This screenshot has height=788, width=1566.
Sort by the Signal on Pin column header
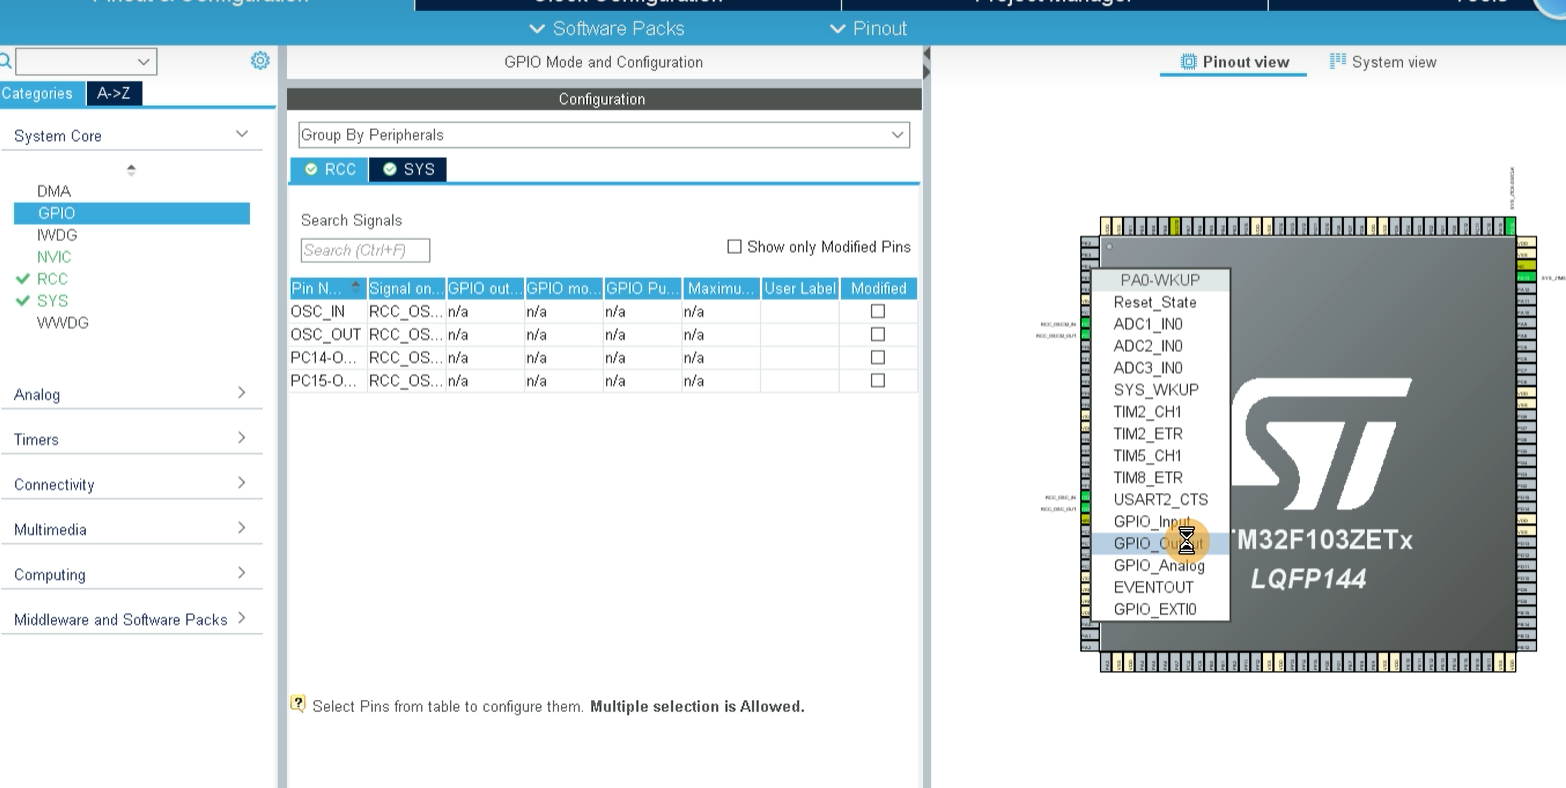click(x=406, y=288)
